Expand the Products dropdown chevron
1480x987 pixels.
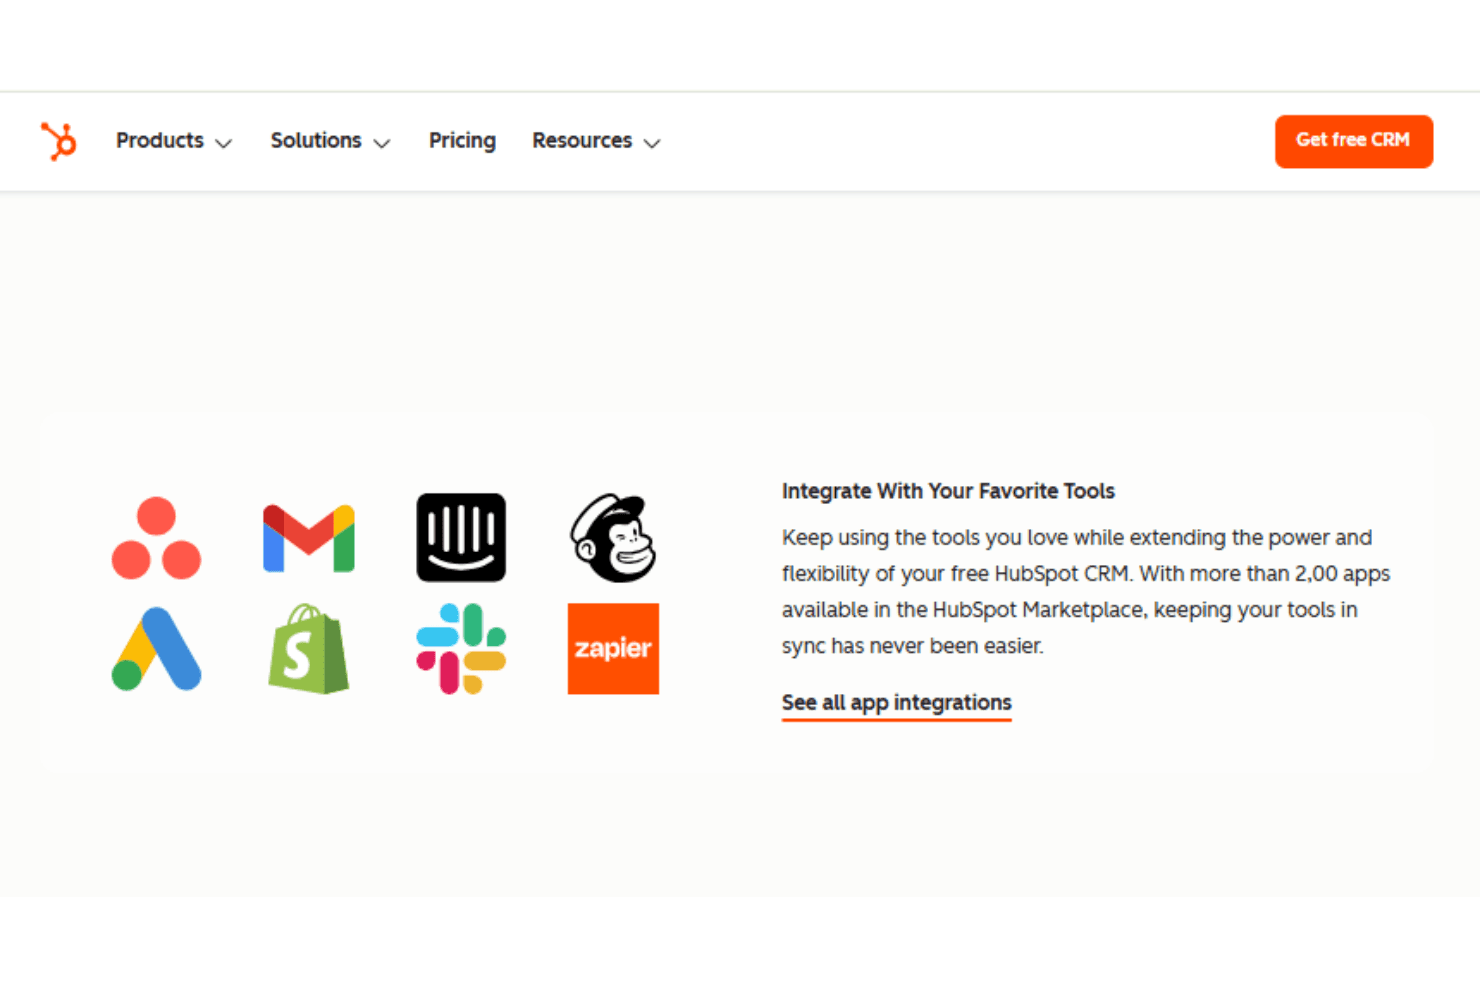click(224, 143)
